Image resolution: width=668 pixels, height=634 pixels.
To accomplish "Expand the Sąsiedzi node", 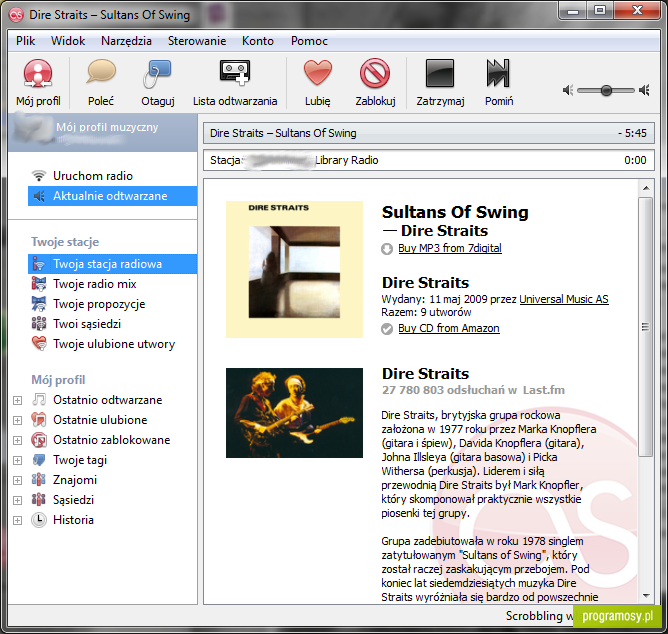I will click(x=17, y=500).
